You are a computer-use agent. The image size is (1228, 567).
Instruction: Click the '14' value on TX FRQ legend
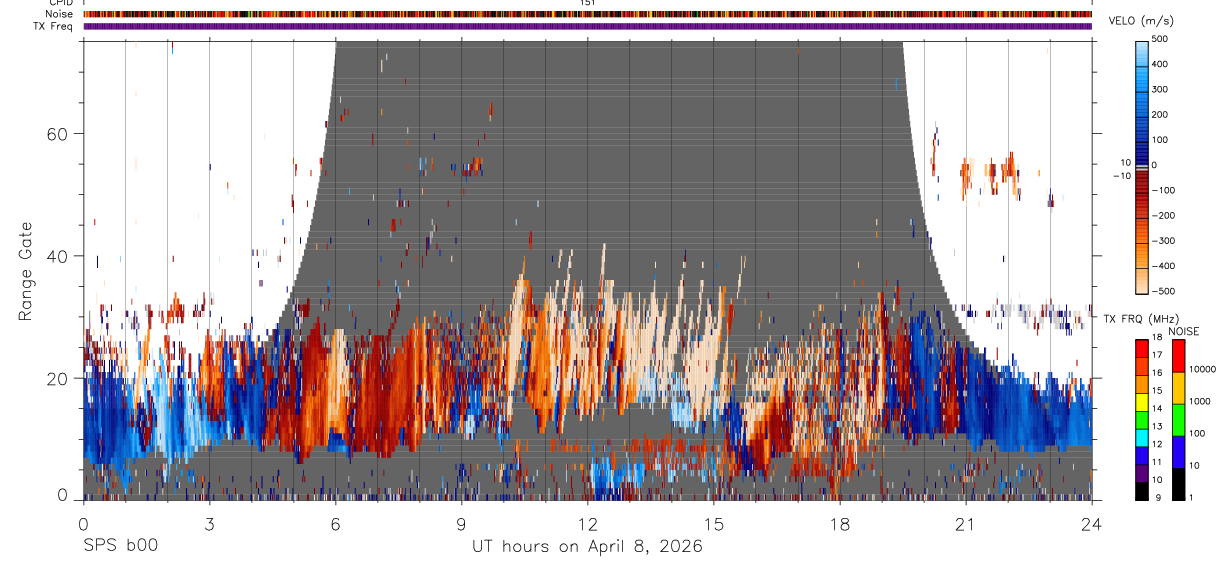1157,409
